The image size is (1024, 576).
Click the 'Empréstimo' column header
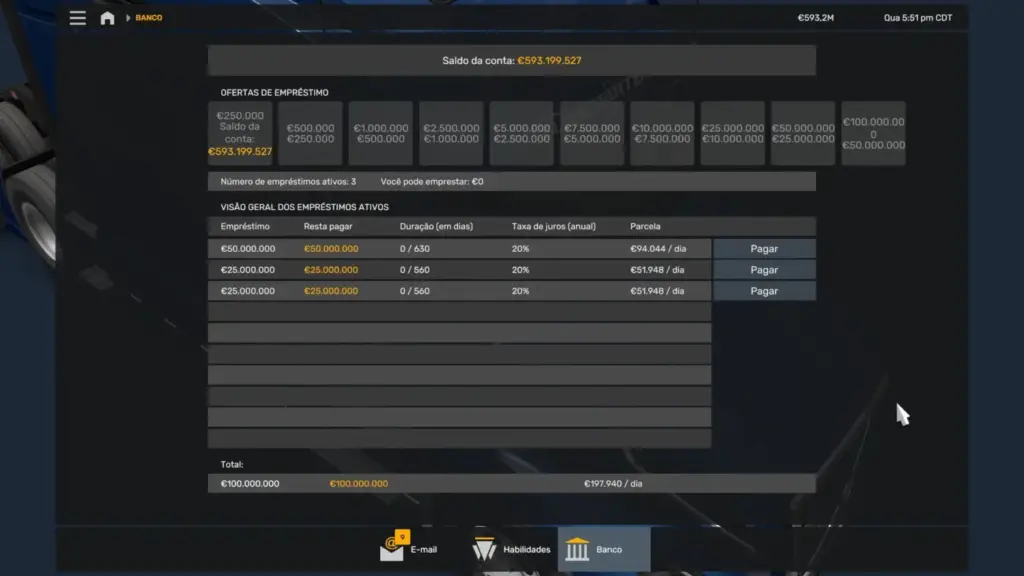(x=245, y=227)
